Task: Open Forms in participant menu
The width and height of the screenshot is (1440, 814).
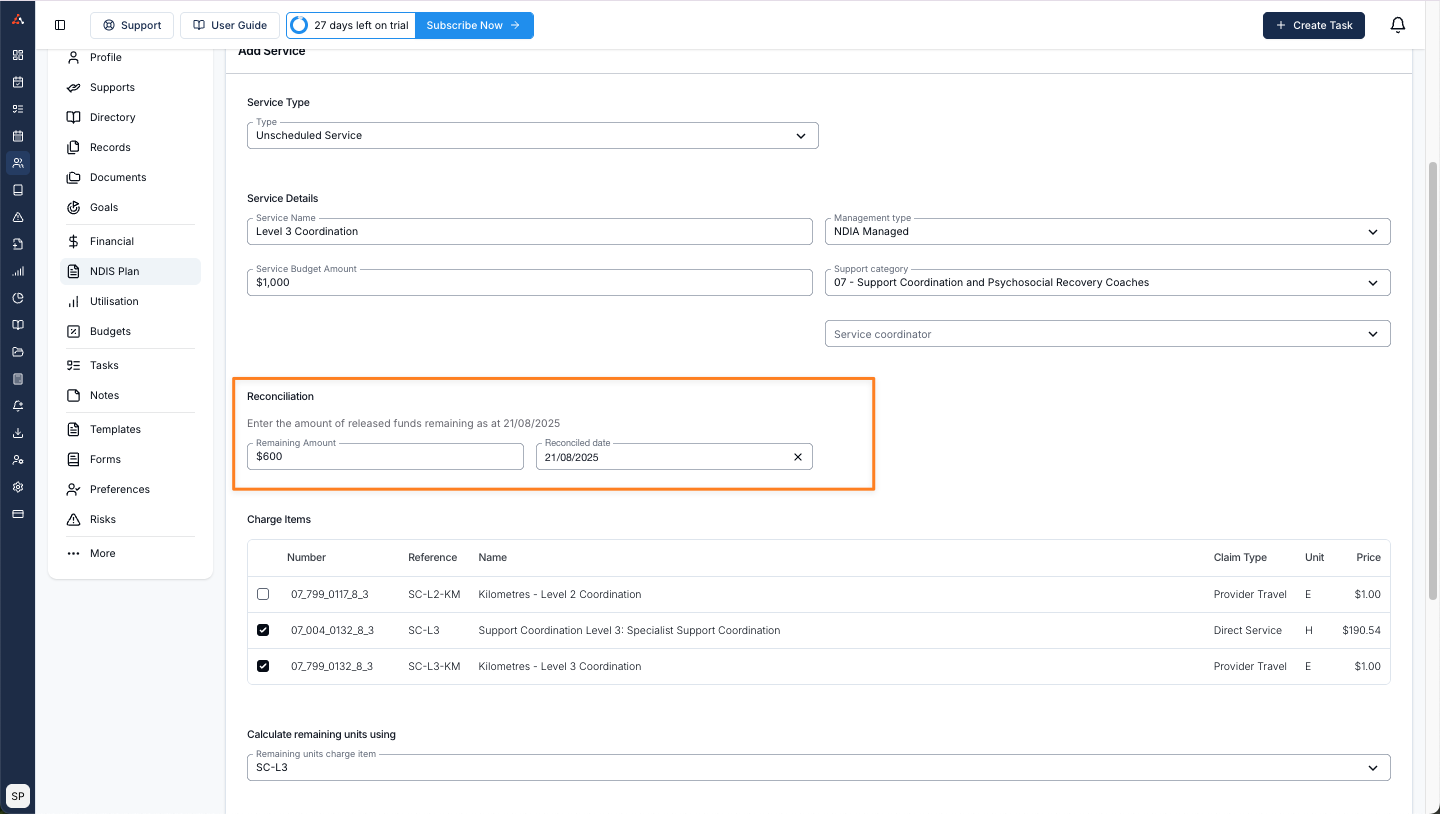Action: pyautogui.click(x=130, y=459)
